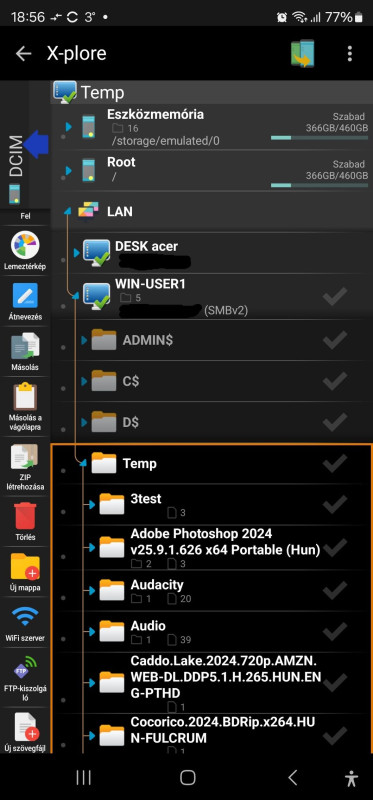Tap the alarm clock status icon
Image resolution: width=373 pixels, height=800 pixels.
pyautogui.click(x=282, y=17)
